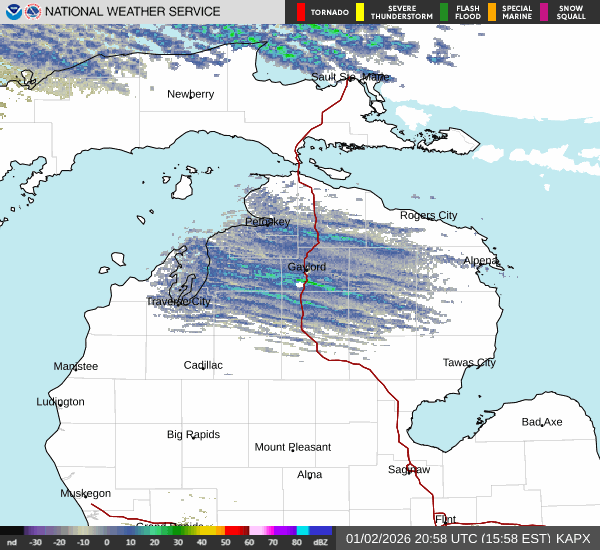
Task: Click the Newberry city label
Action: (x=190, y=94)
